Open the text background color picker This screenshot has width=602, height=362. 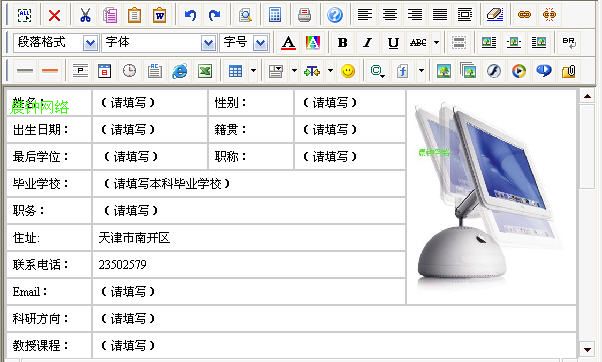coord(313,43)
